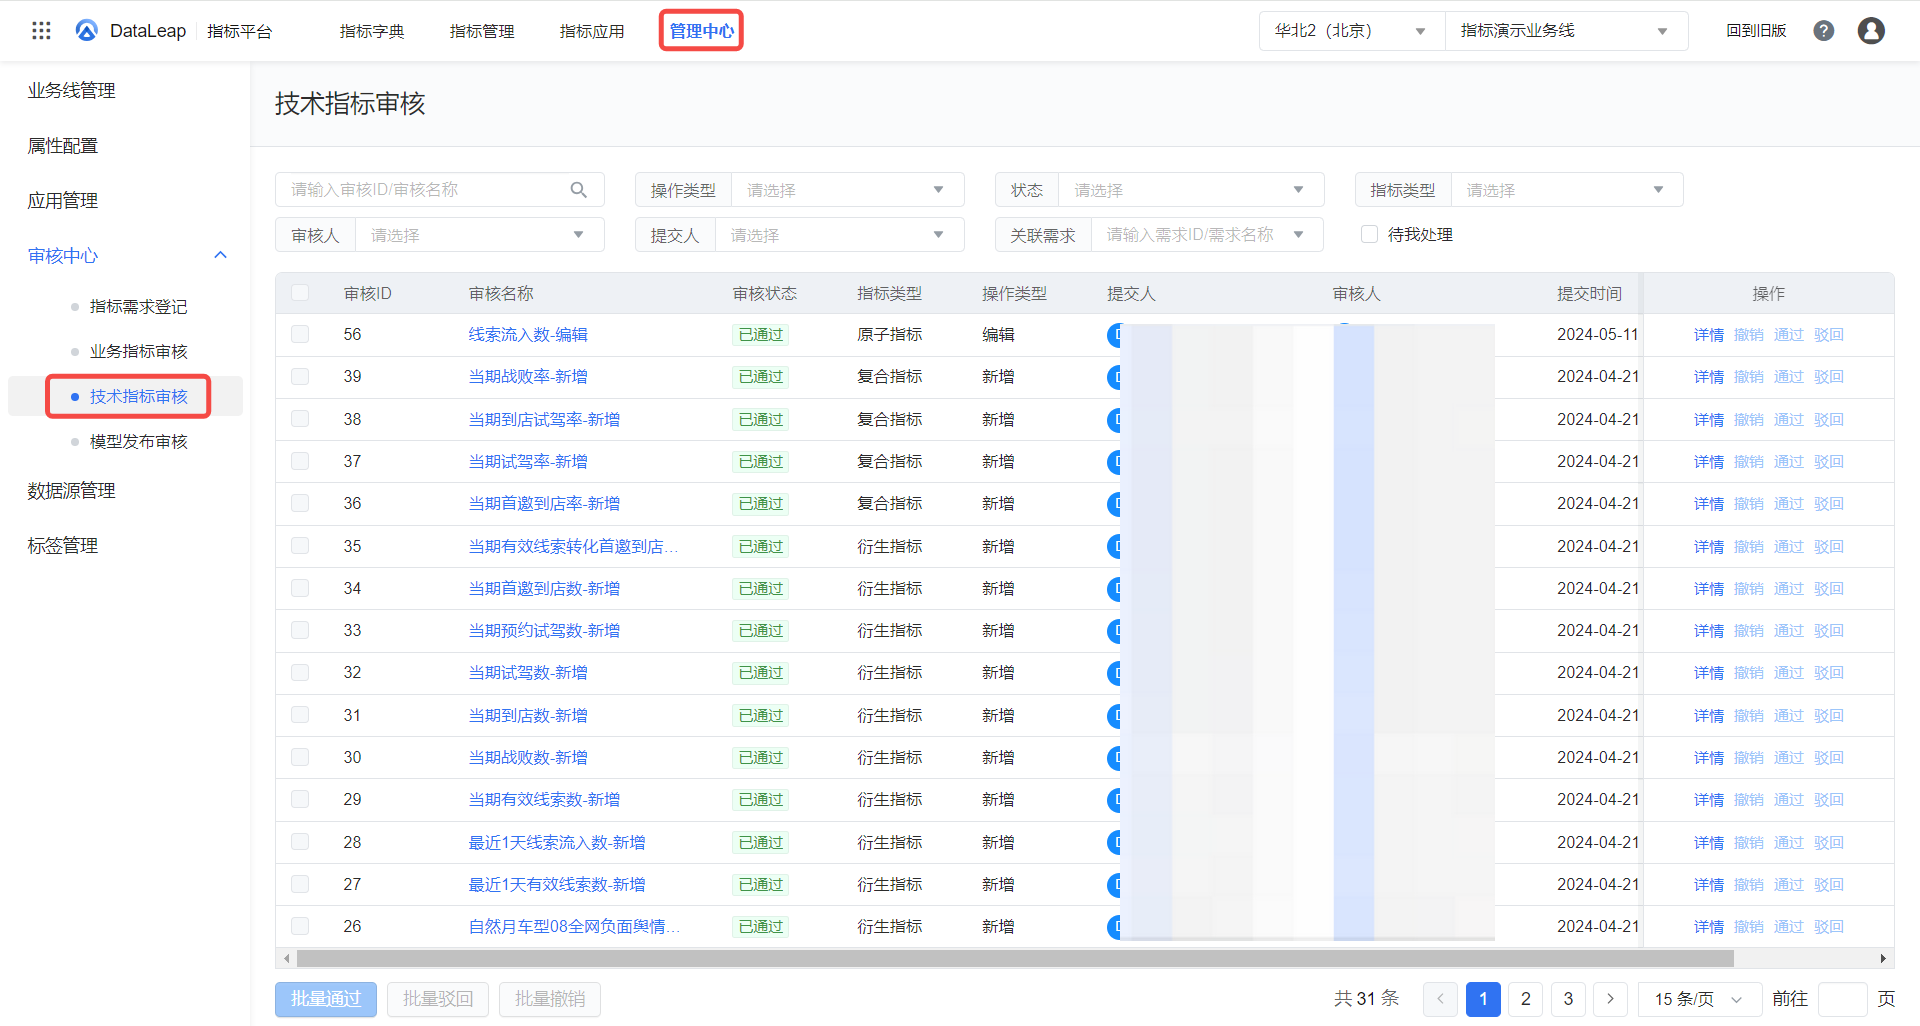Open the 指标演示业务线 dropdown
This screenshot has height=1026, width=1920.
1566,31
